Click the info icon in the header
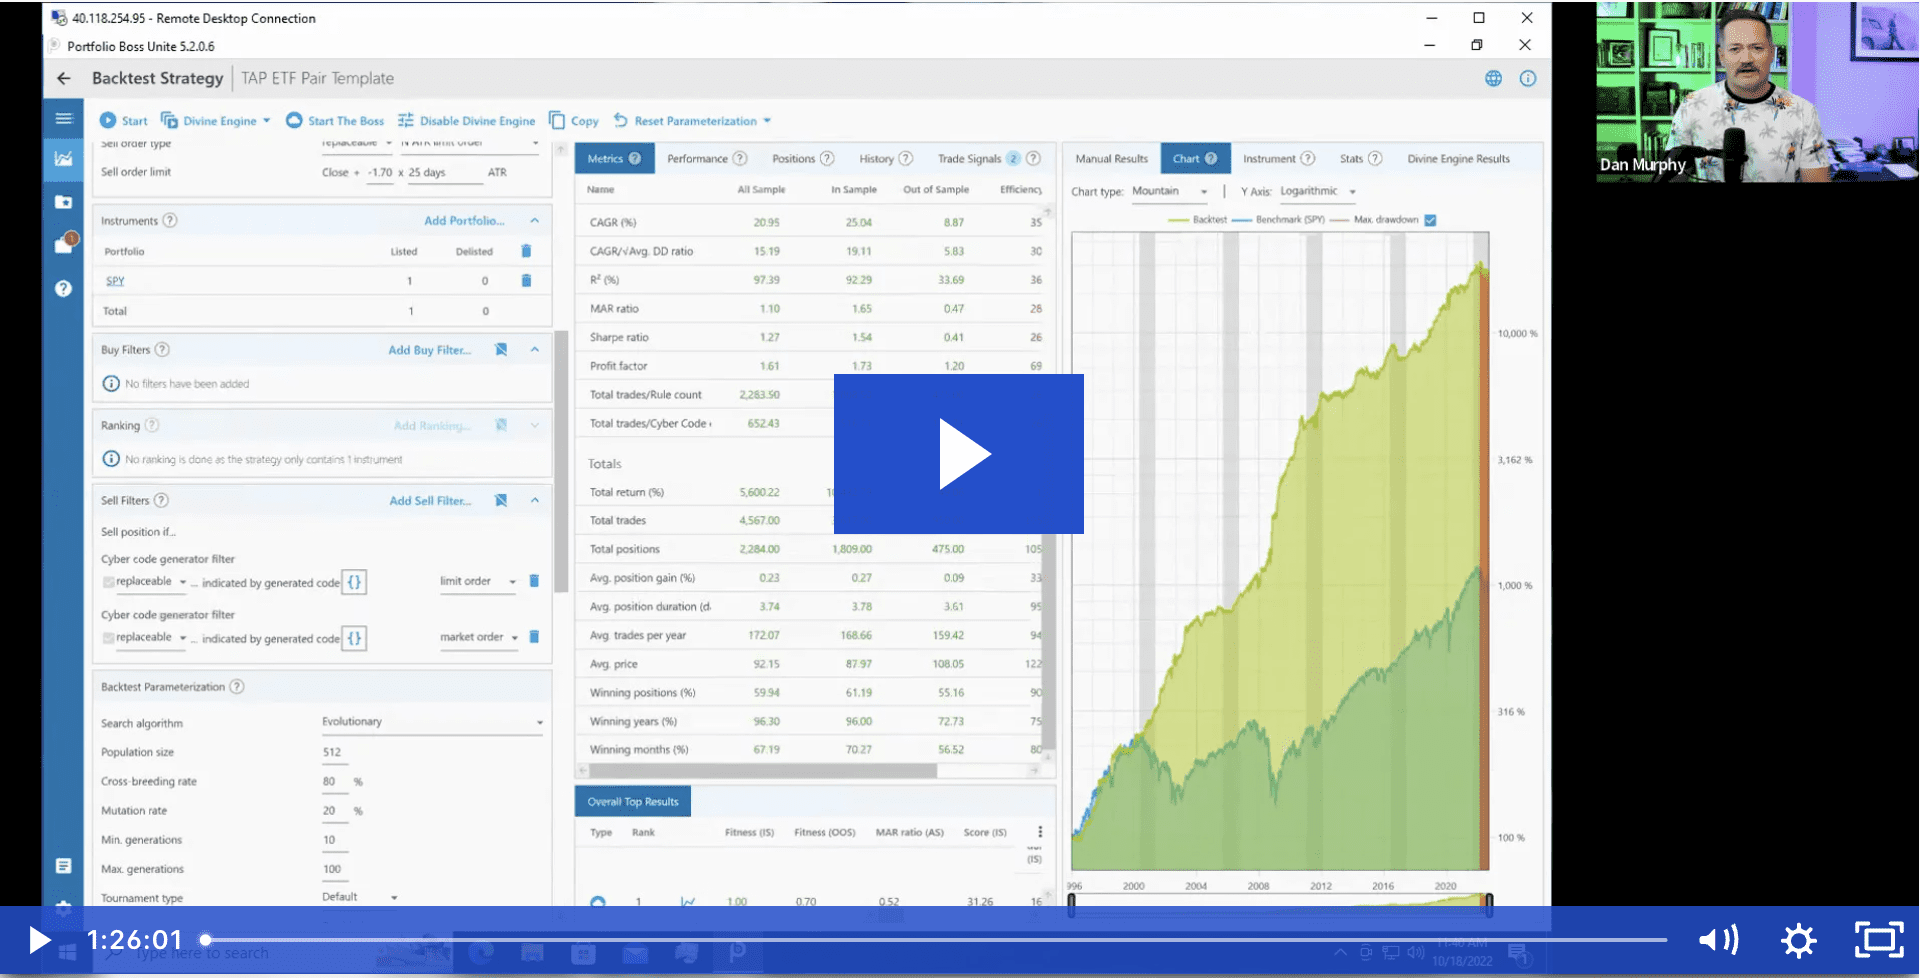This screenshot has height=978, width=1920. [1528, 78]
